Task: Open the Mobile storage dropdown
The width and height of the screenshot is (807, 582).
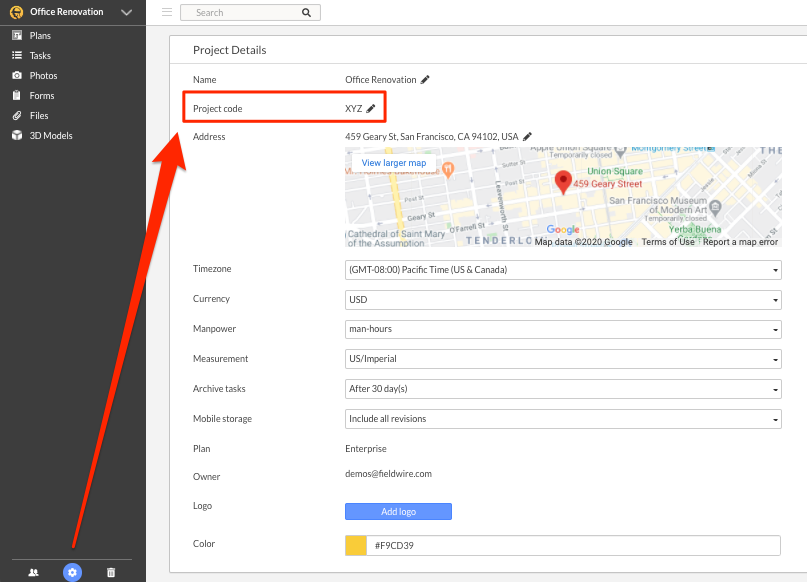Action: (563, 419)
